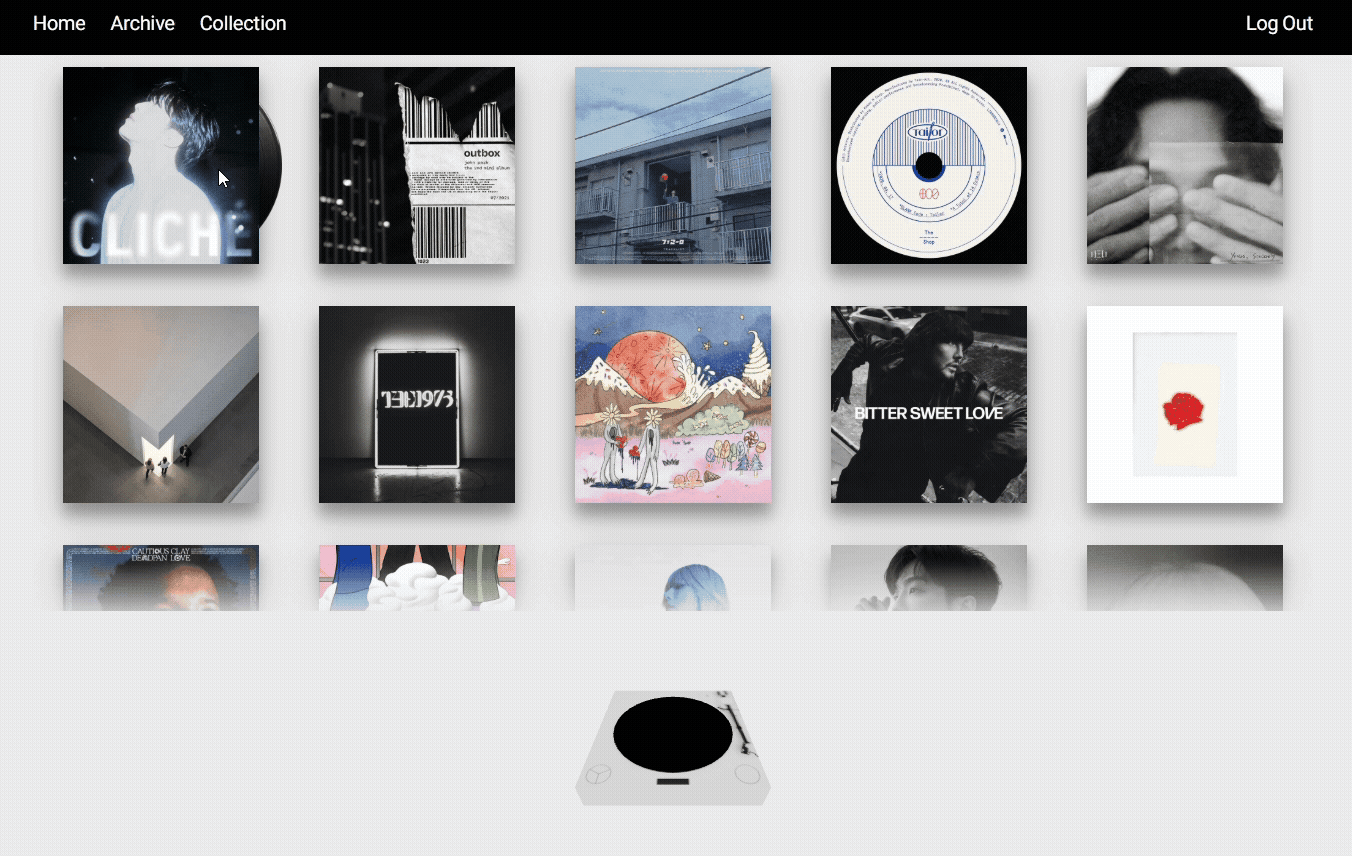Open The 1975 neon frame album
The width and height of the screenshot is (1352, 856).
point(417,404)
